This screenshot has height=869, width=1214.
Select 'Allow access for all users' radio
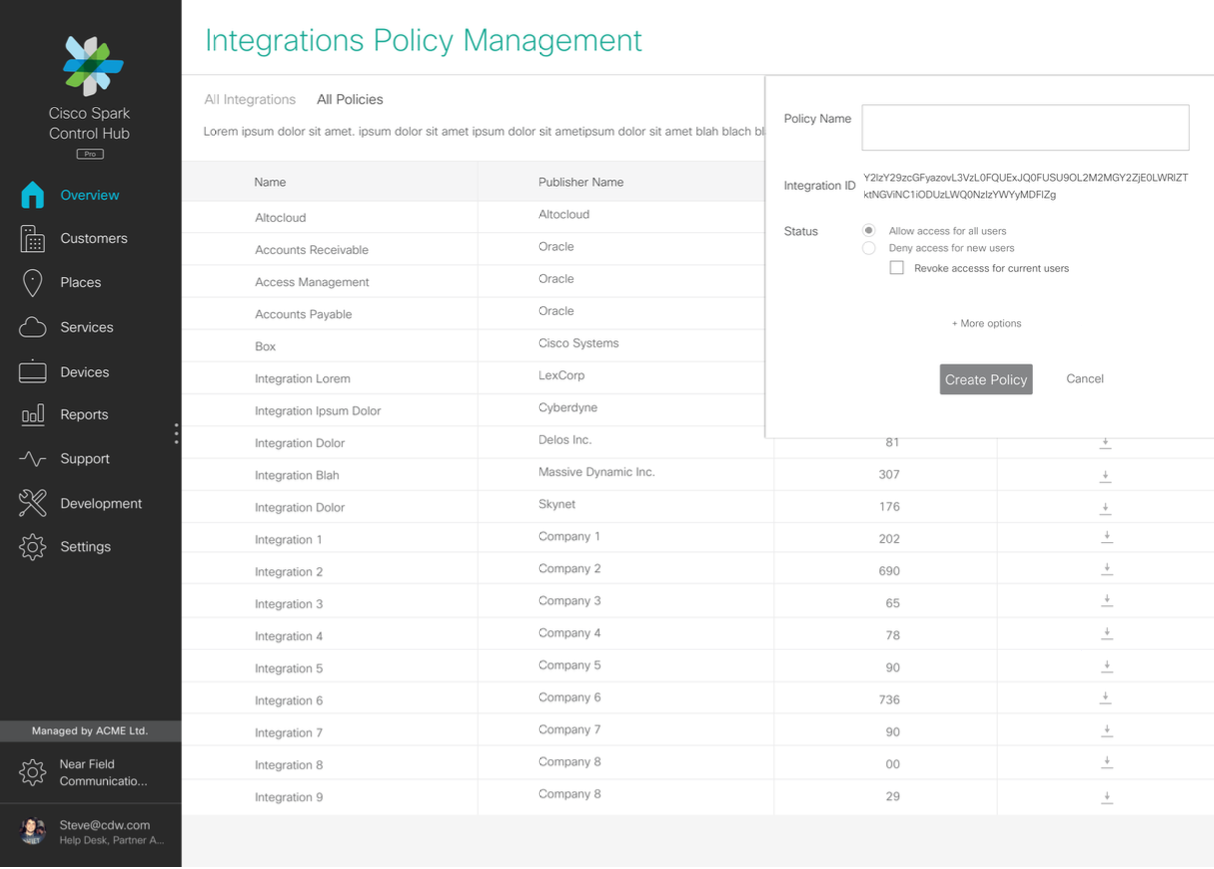tap(869, 231)
